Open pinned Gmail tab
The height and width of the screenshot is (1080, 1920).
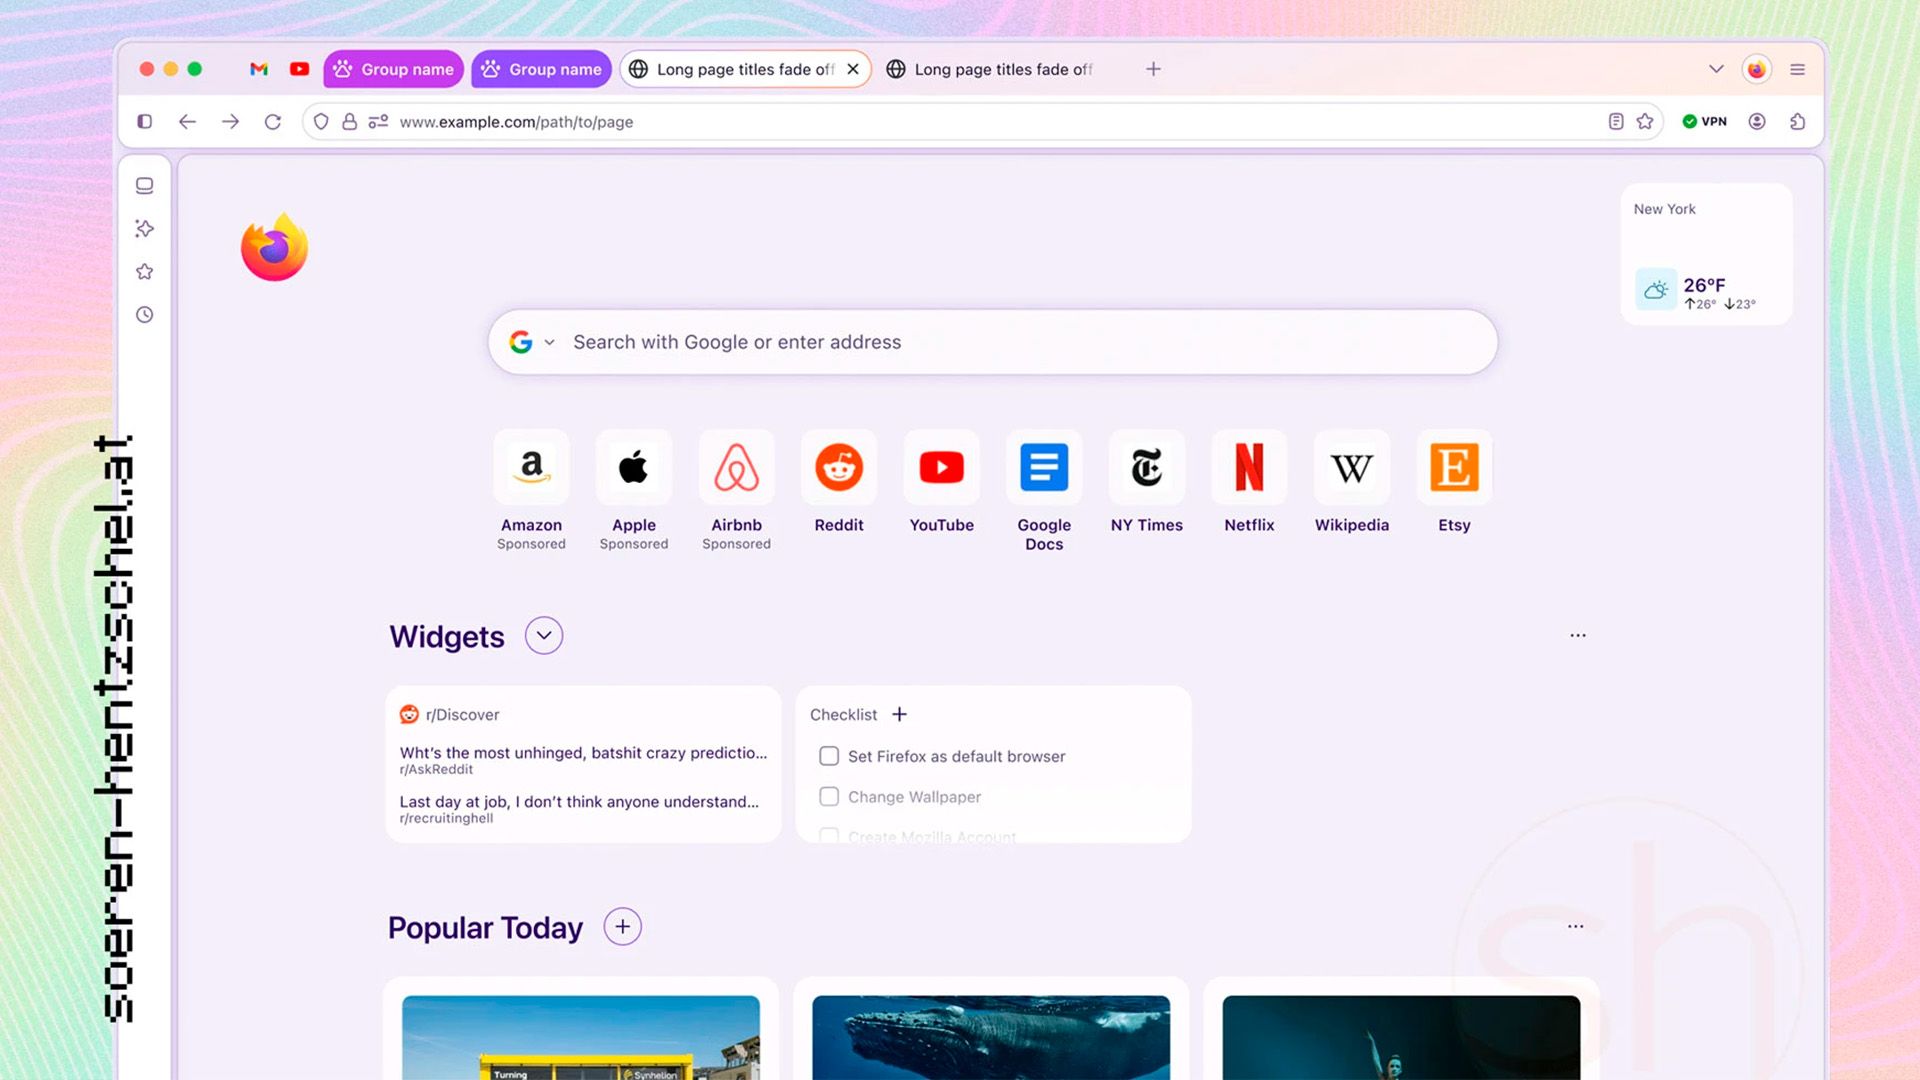pos(259,69)
